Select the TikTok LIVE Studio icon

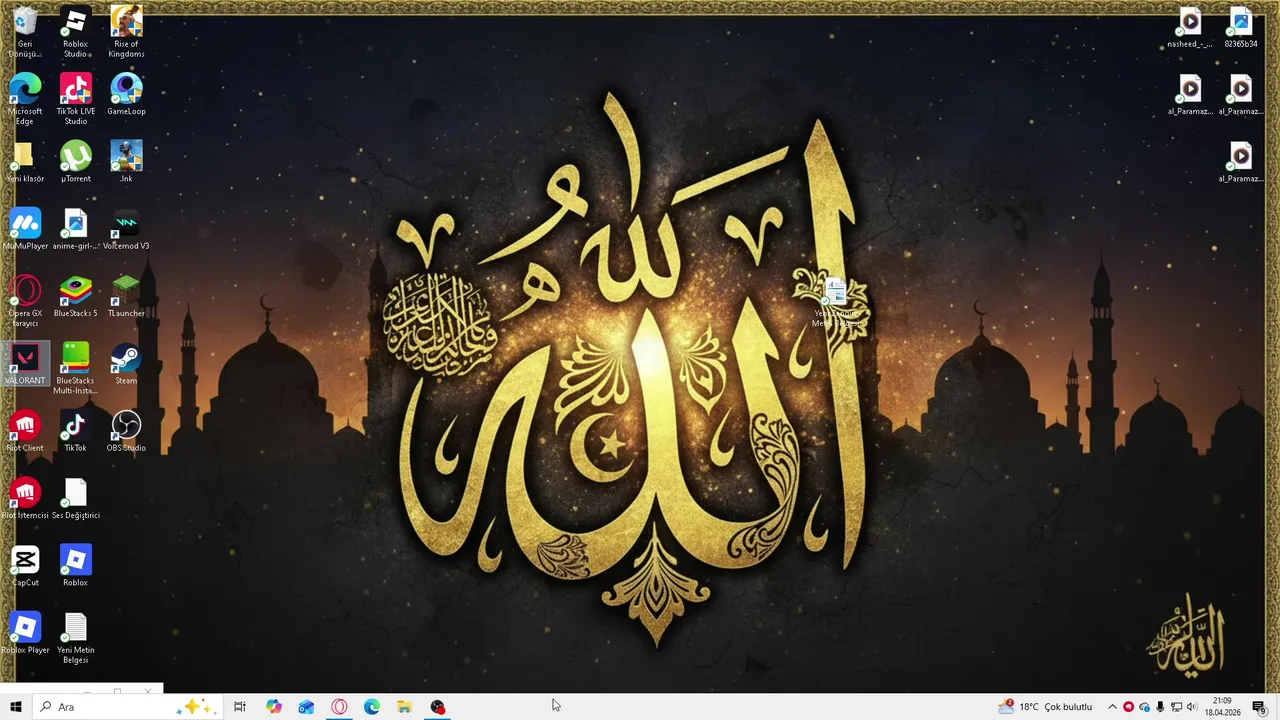click(x=75, y=98)
